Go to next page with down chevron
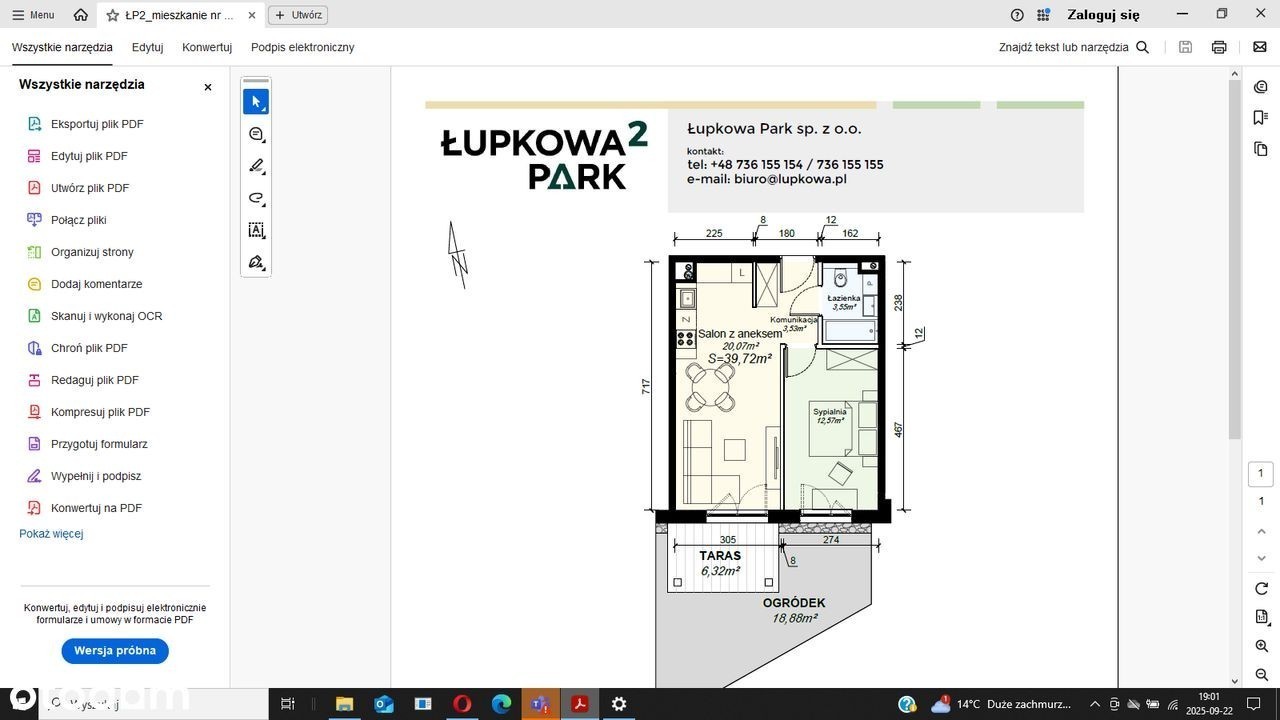The image size is (1280, 720). [1261, 558]
